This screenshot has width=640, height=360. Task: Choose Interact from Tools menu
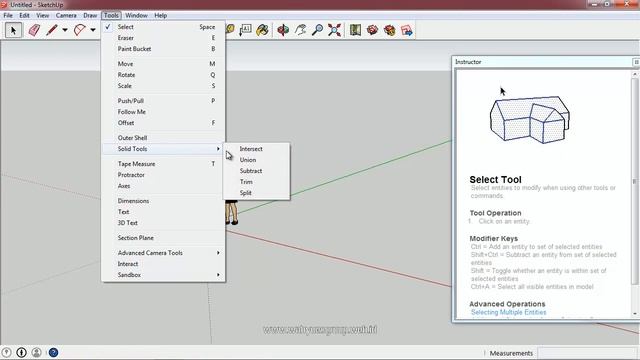(x=163, y=264)
